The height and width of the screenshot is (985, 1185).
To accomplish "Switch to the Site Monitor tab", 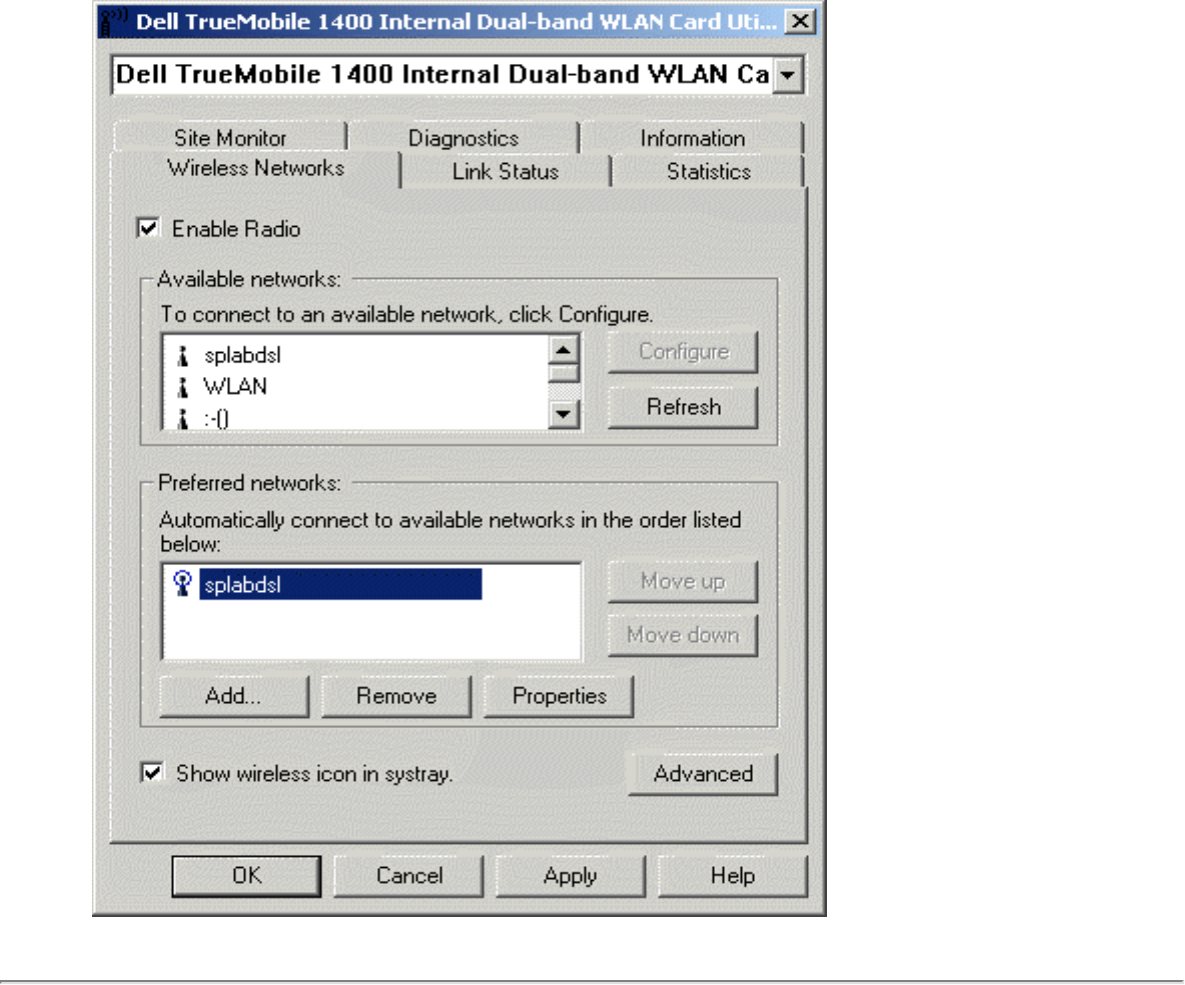I will (x=230, y=138).
